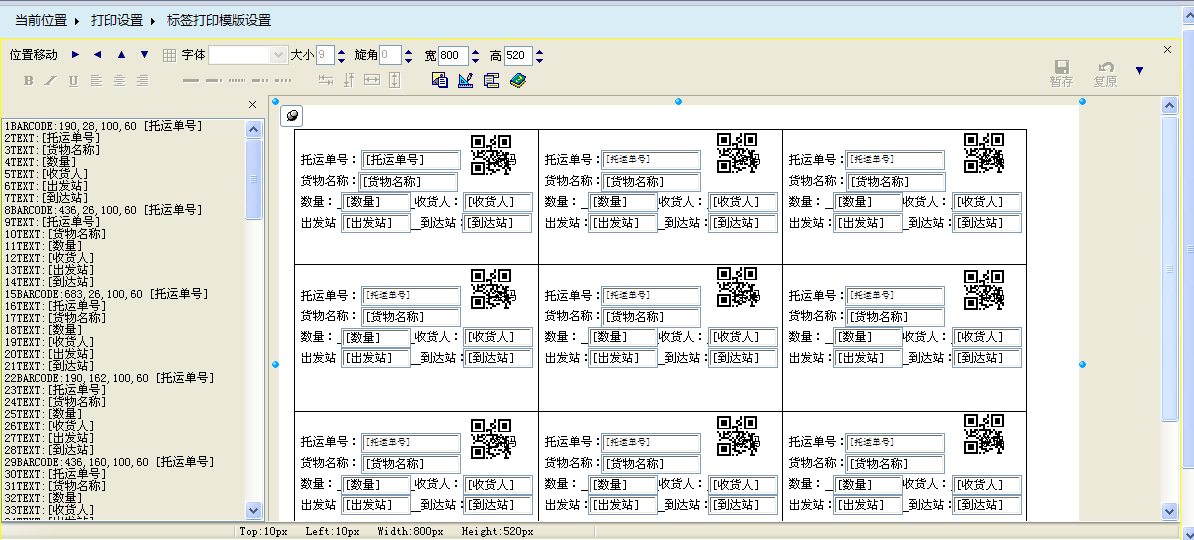Close the designer toolbar panel
The image size is (1194, 540).
point(1167,49)
